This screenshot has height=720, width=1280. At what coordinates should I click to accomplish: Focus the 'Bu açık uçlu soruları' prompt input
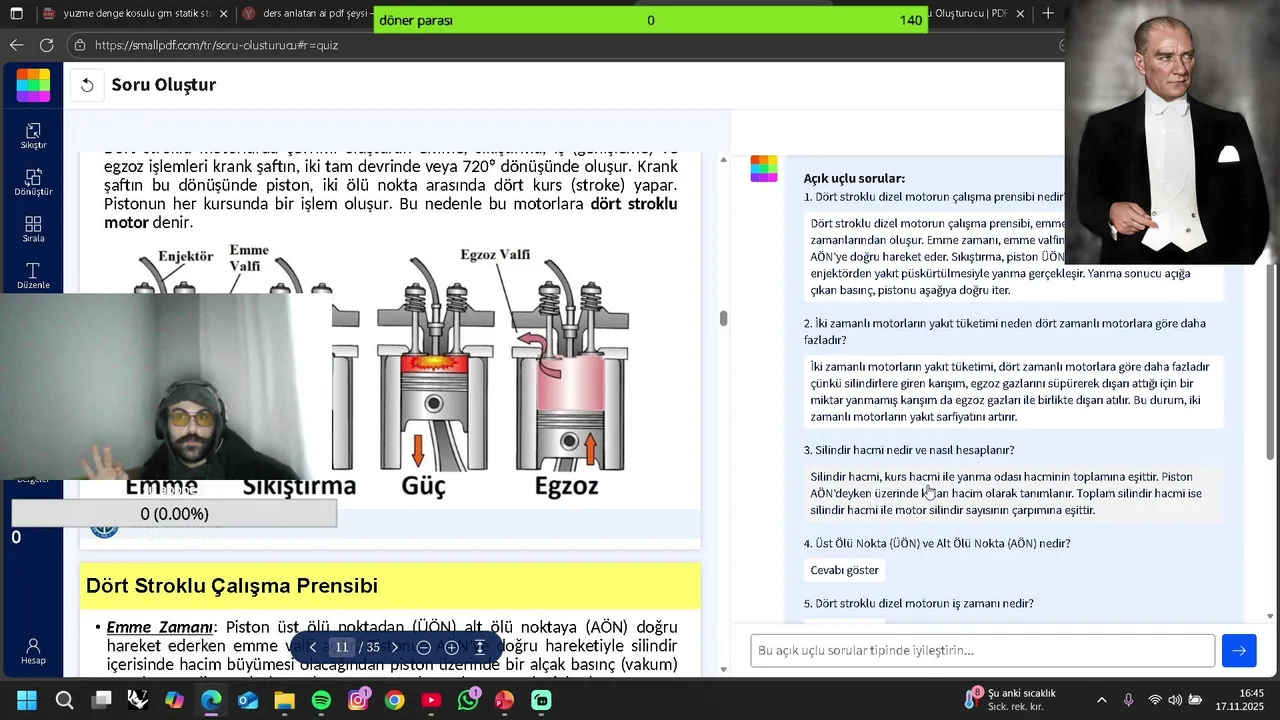983,651
